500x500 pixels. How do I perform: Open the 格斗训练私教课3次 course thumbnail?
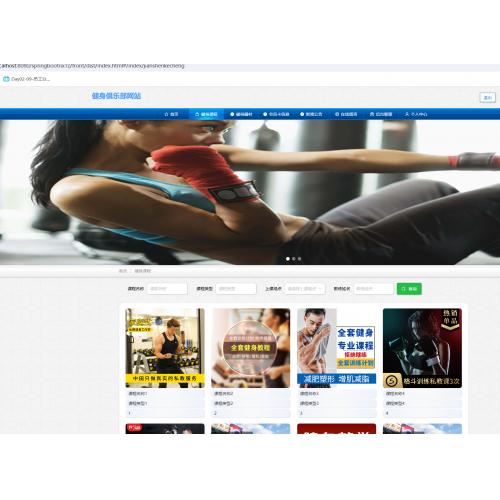pos(422,348)
